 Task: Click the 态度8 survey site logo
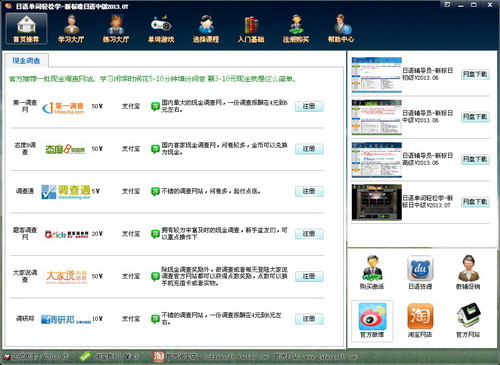click(x=65, y=149)
